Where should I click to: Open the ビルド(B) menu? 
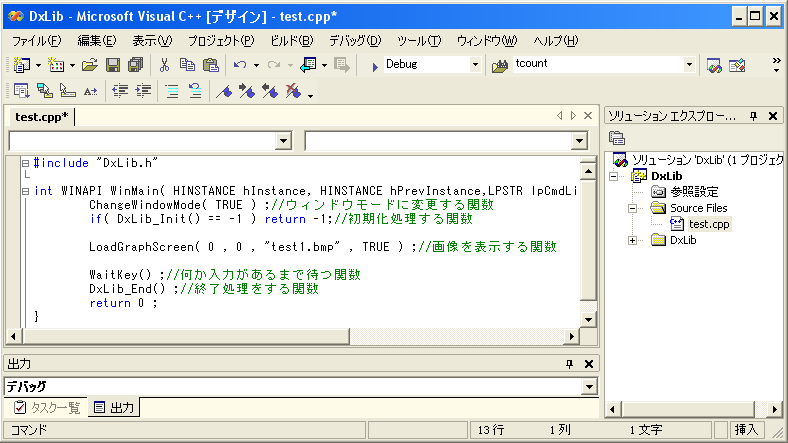click(291, 41)
